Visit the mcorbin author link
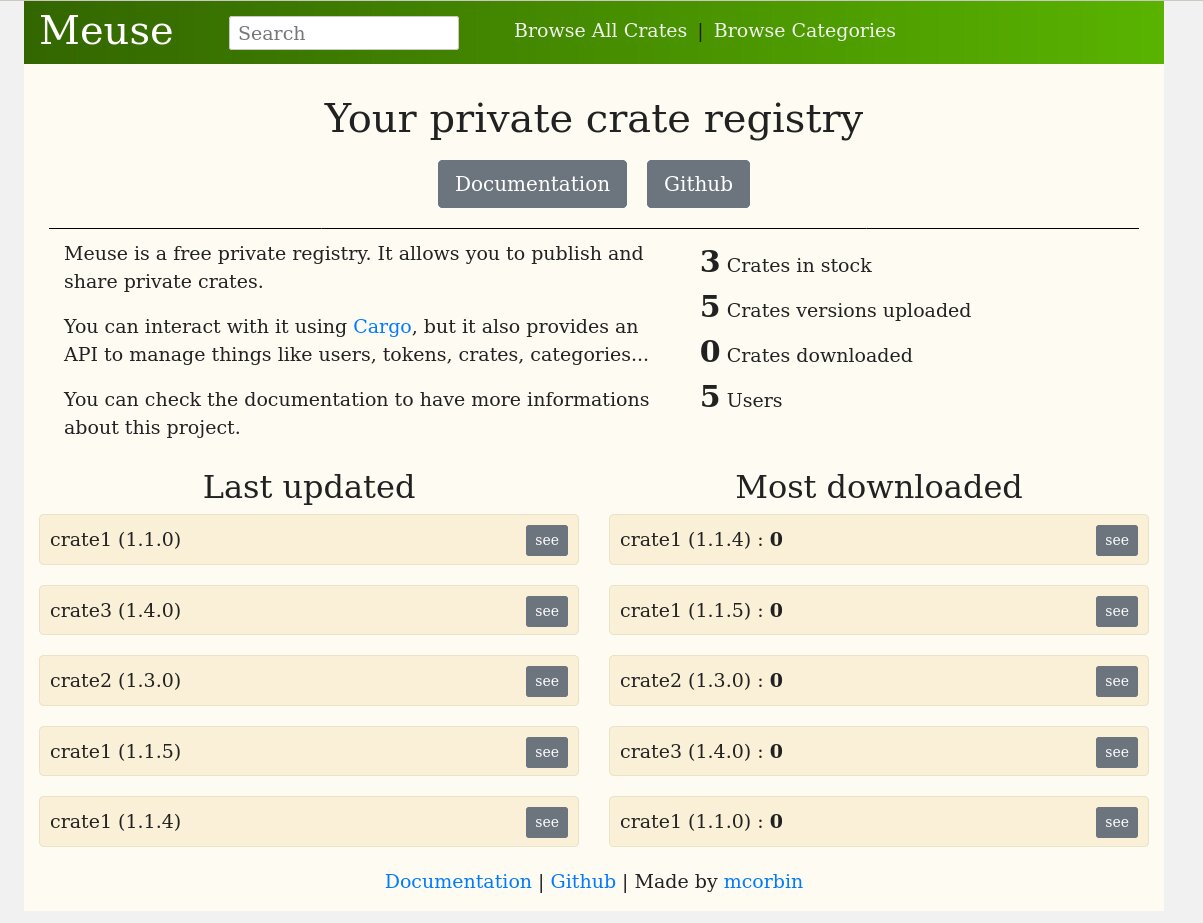Image resolution: width=1203 pixels, height=923 pixels. tap(763, 882)
